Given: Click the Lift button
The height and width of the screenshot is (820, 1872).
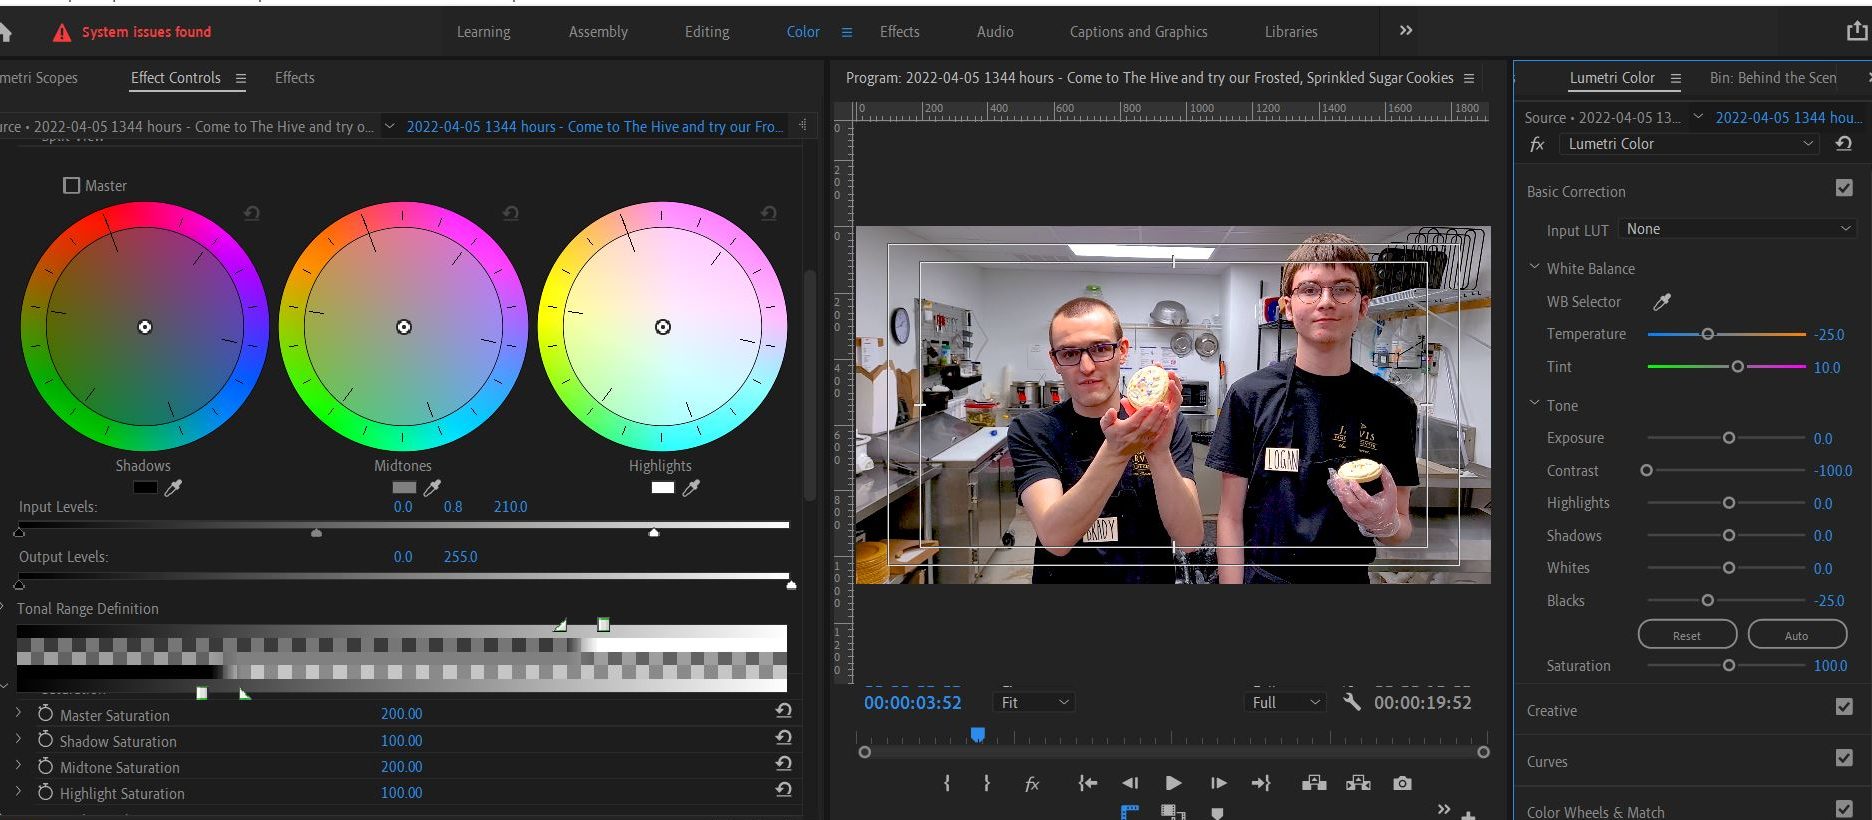Looking at the screenshot, I should pyautogui.click(x=1314, y=783).
